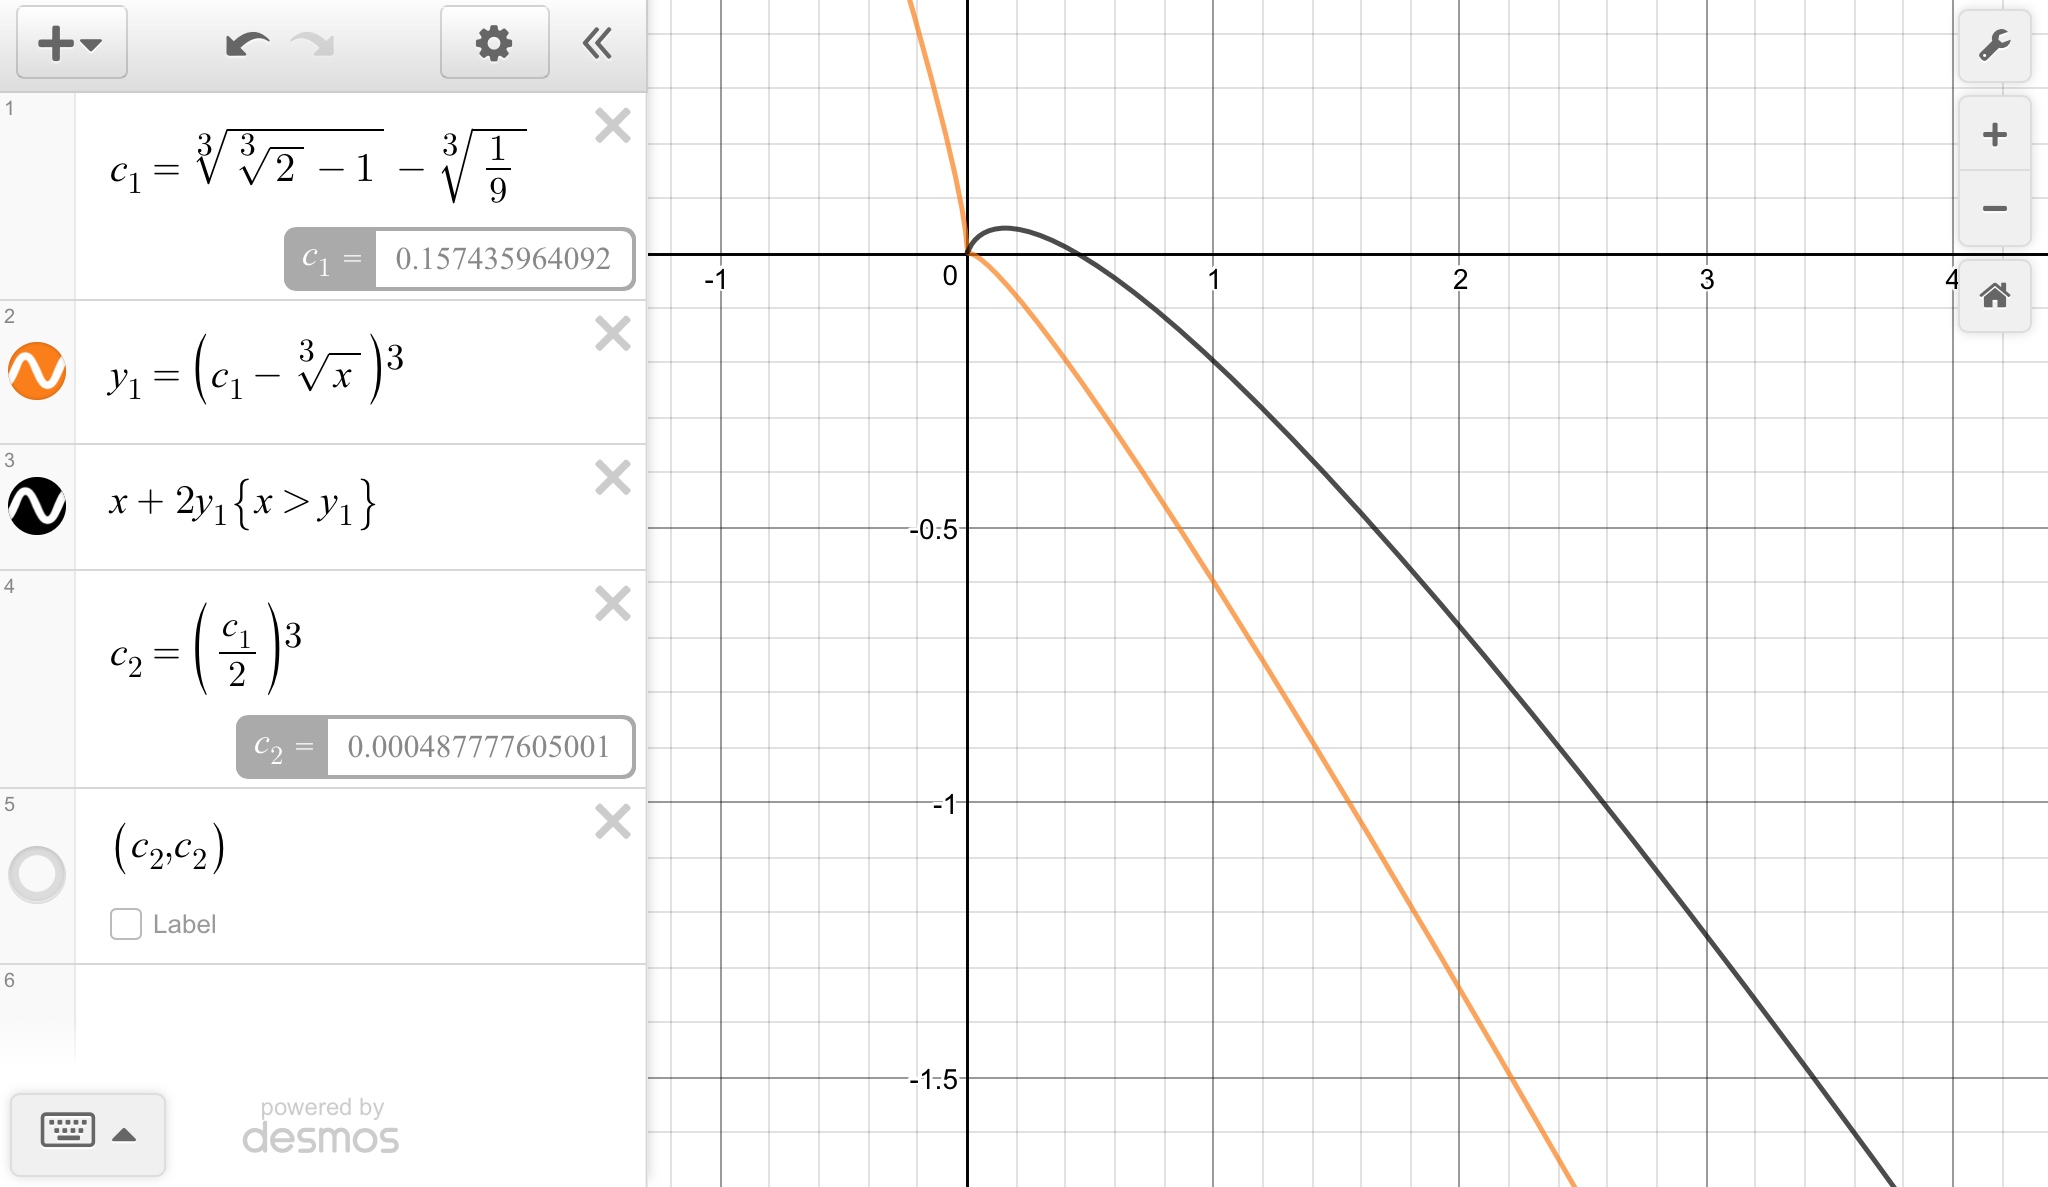Zoom out with the minus button
The width and height of the screenshot is (2048, 1187).
coord(1994,208)
